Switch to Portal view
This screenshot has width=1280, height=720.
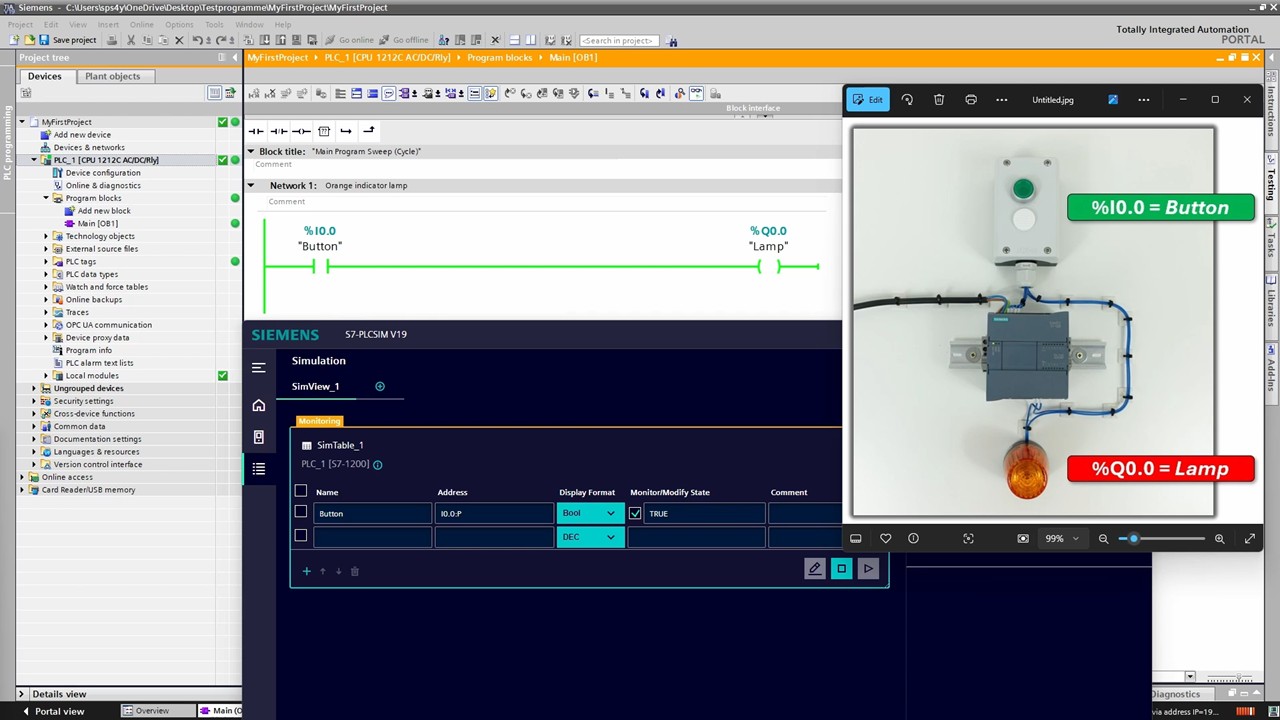point(53,711)
